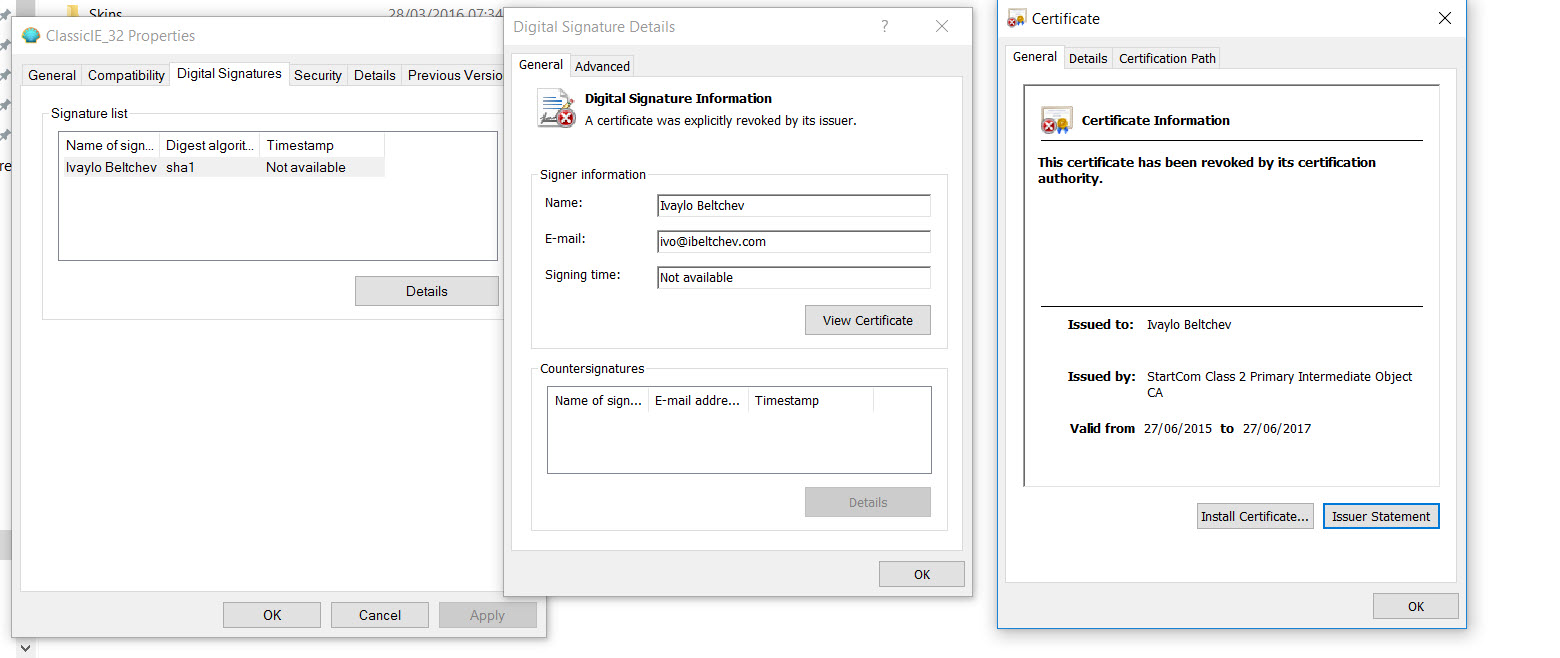Click Details button under Signature list
The image size is (1560, 658).
426,291
